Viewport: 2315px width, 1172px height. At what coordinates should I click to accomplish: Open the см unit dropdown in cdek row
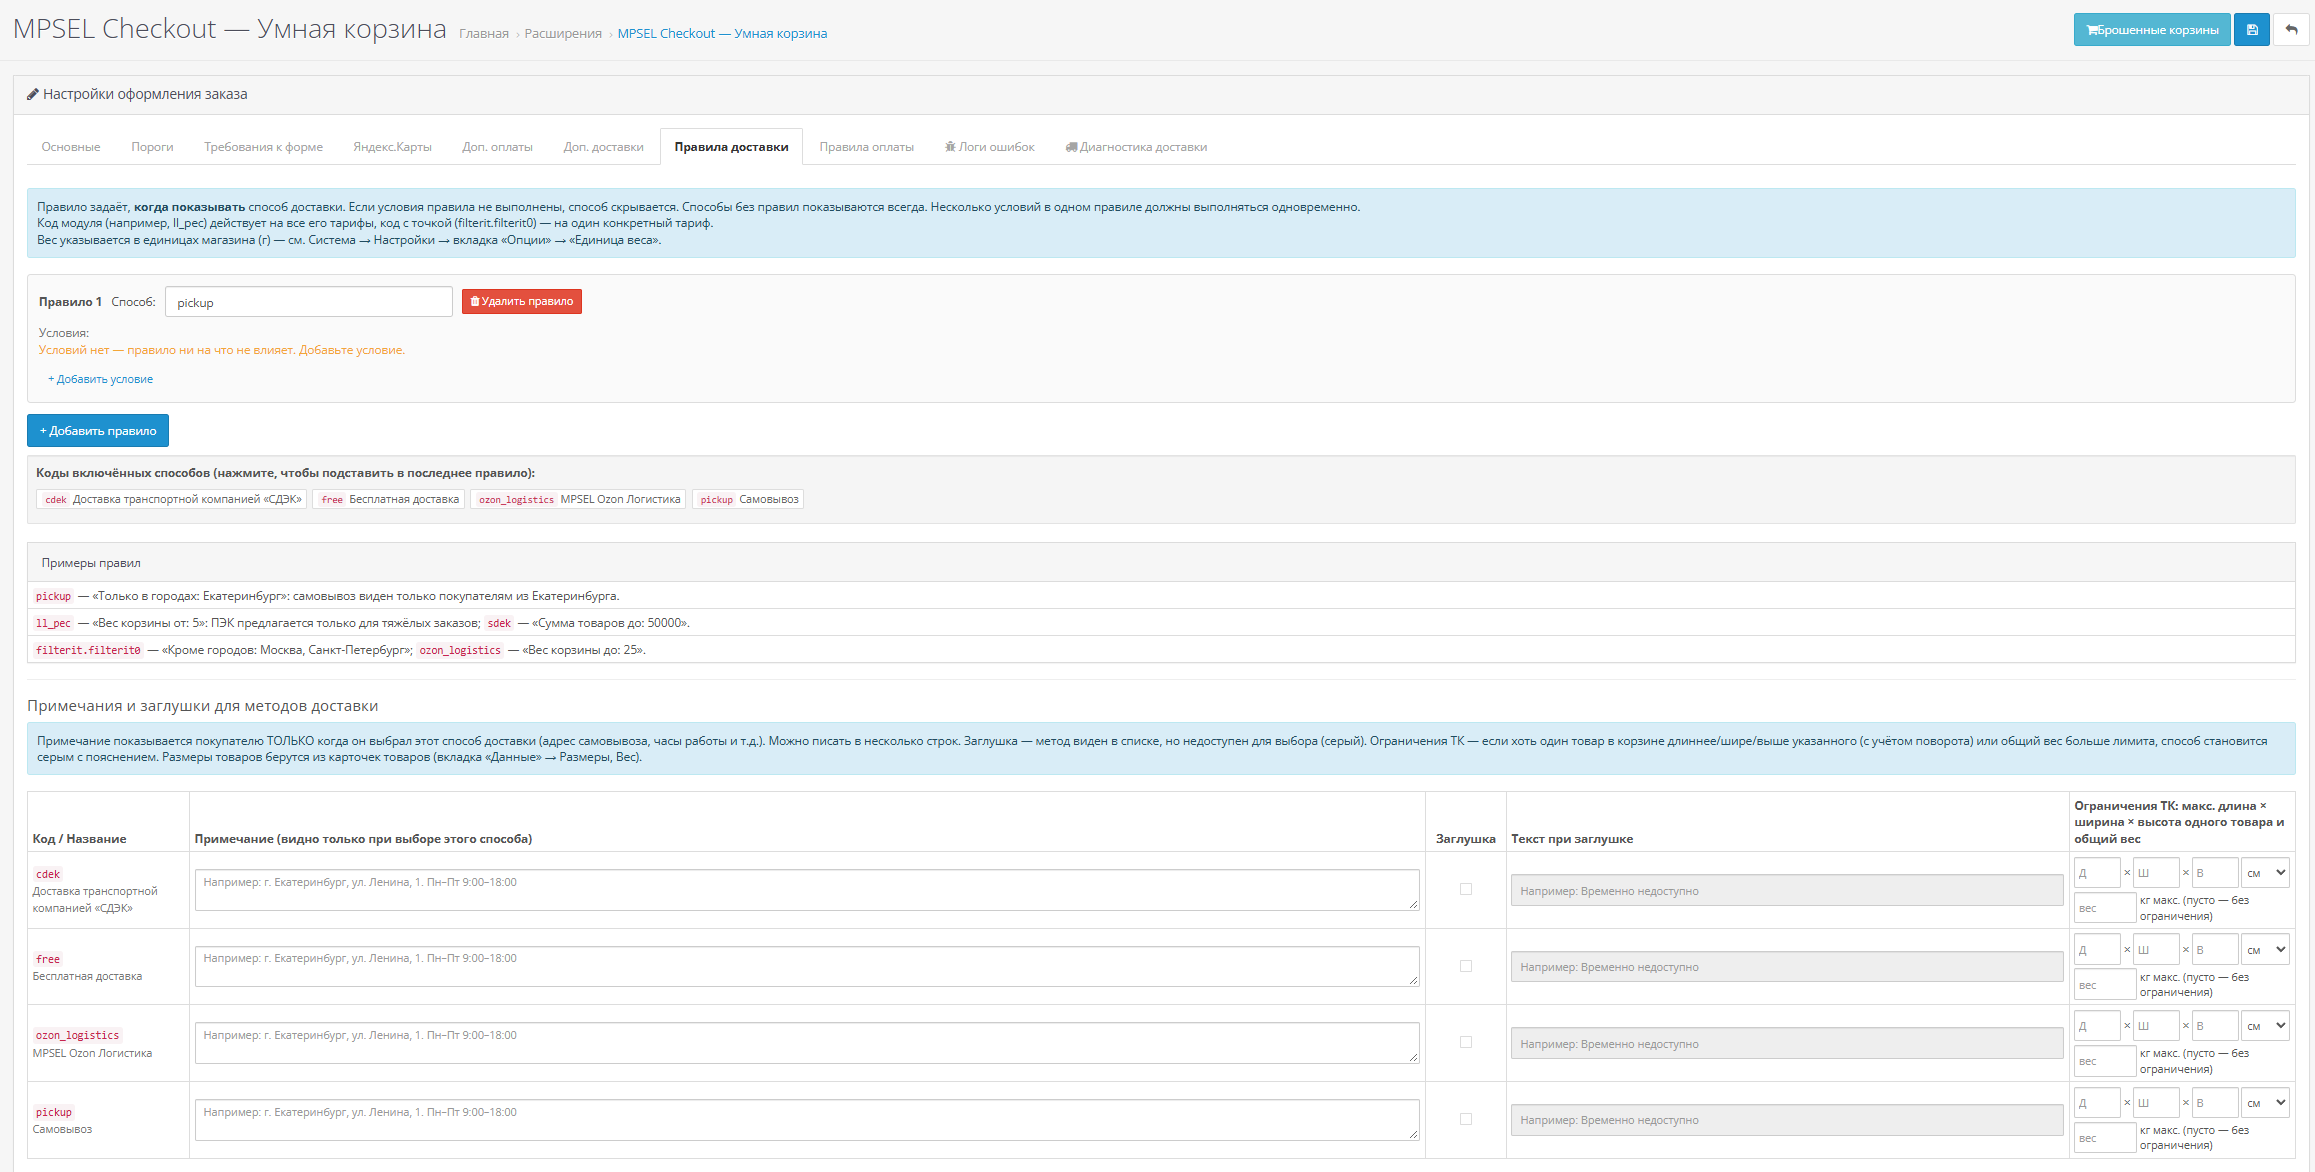coord(2266,873)
